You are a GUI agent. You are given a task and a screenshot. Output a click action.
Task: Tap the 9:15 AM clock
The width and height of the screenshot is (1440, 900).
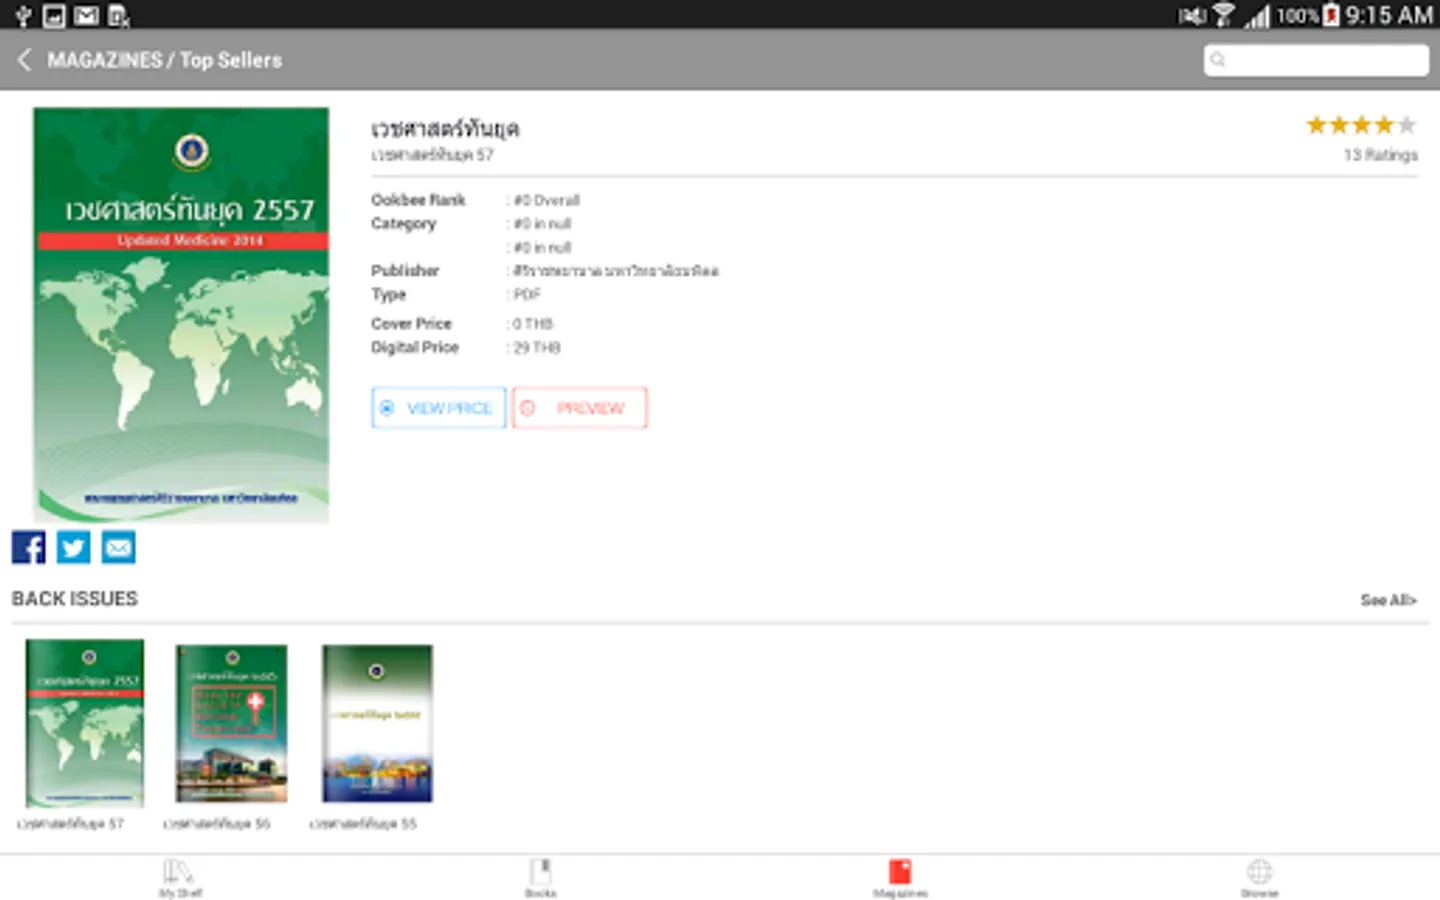(x=1389, y=15)
